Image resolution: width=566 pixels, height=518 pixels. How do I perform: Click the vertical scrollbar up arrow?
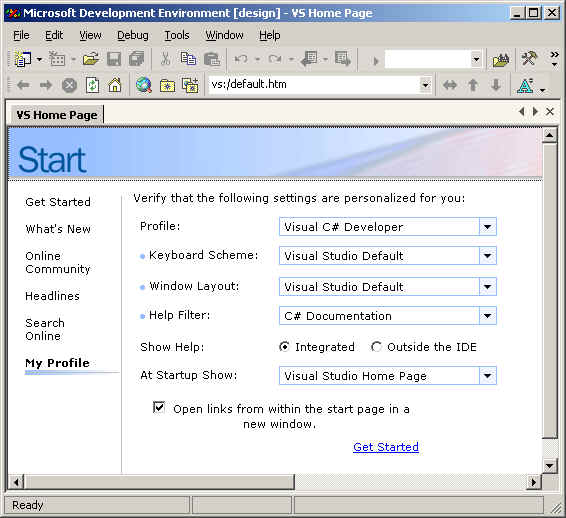click(549, 135)
